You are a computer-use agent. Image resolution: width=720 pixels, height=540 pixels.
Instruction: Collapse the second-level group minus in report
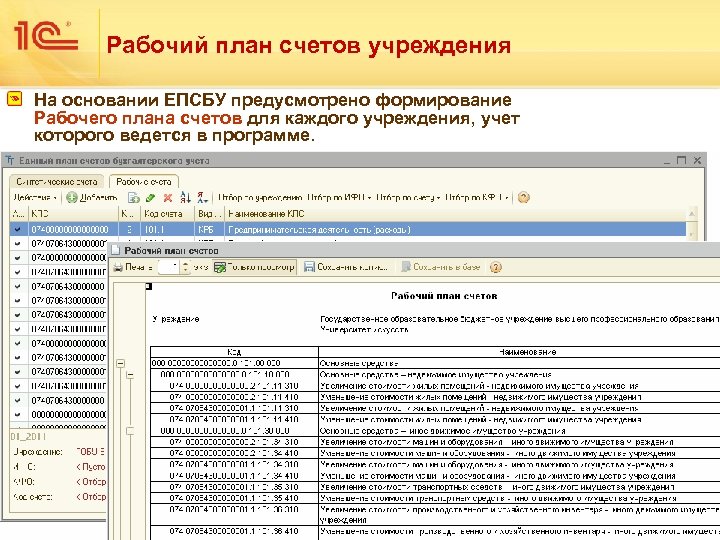click(130, 375)
